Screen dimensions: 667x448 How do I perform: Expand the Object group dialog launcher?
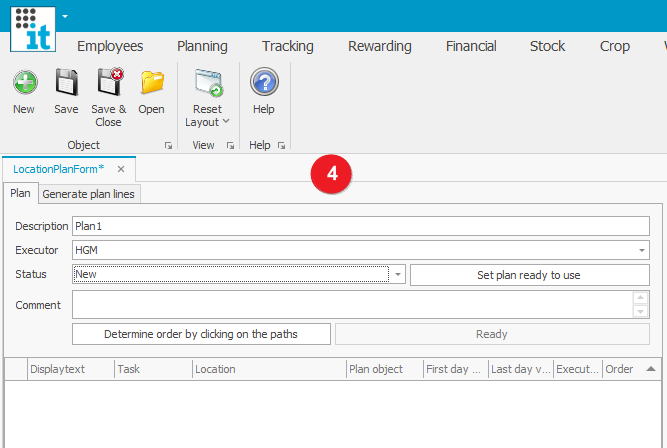tap(154, 146)
